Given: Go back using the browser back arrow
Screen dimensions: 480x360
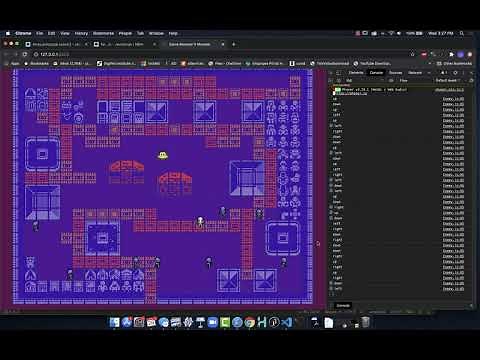Looking at the screenshot, I should 6,54.
